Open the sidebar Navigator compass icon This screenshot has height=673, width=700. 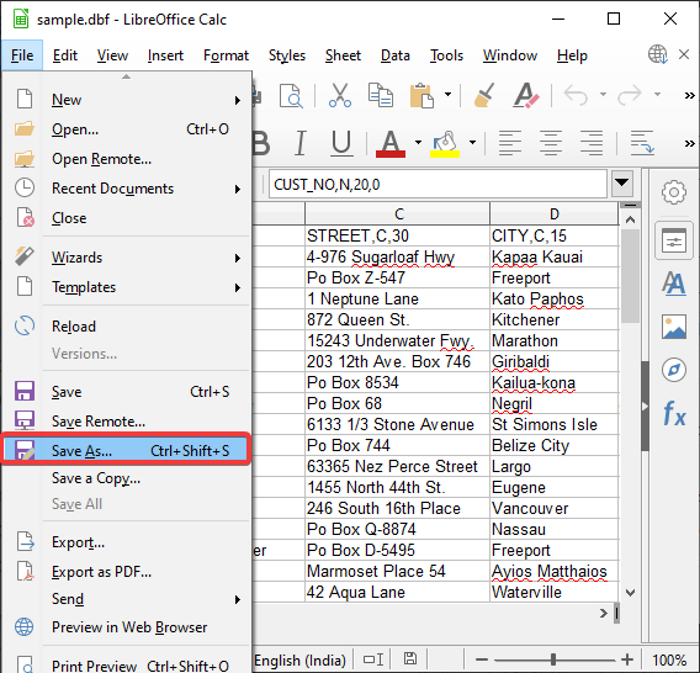tap(674, 370)
